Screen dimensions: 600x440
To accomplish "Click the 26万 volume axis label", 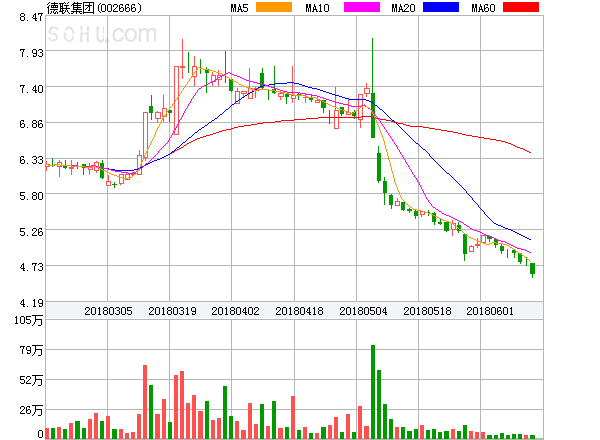I will [31, 411].
